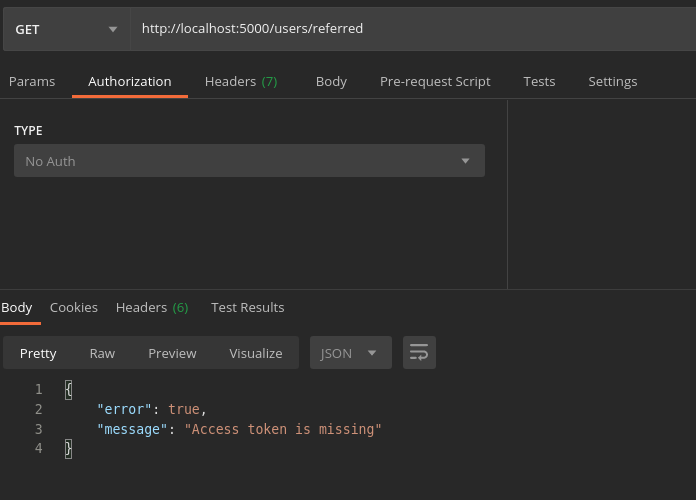Show the response Cookies tab
The height and width of the screenshot is (500, 696).
point(74,307)
